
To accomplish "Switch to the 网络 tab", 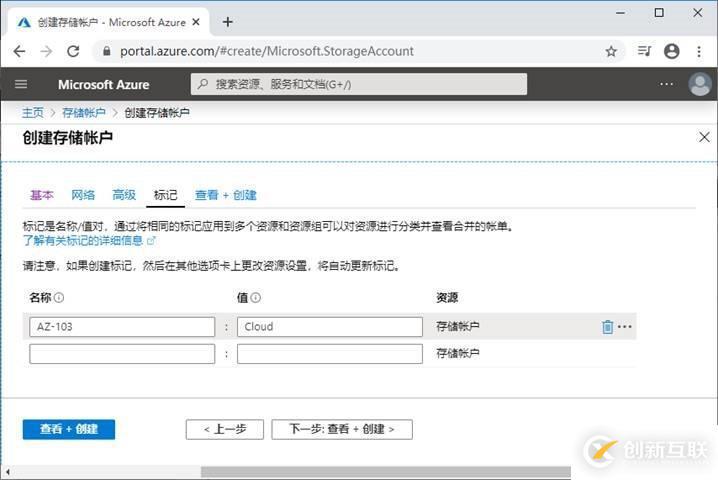I will pos(83,195).
